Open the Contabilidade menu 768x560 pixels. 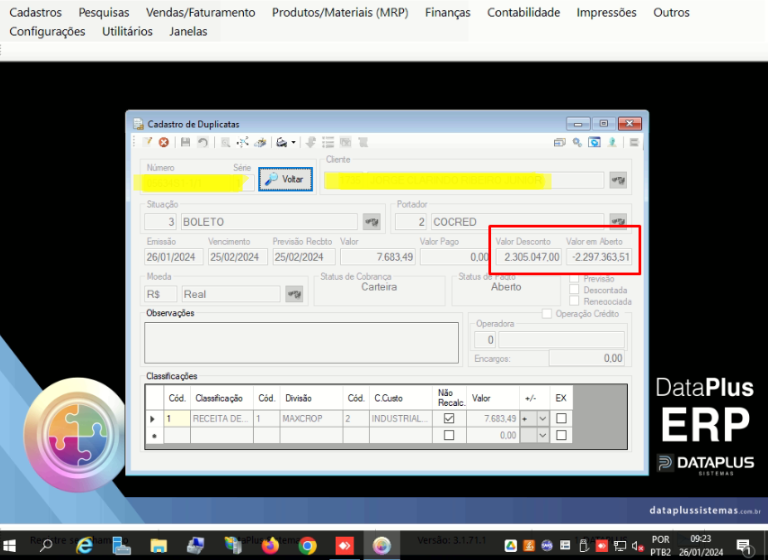tap(523, 12)
